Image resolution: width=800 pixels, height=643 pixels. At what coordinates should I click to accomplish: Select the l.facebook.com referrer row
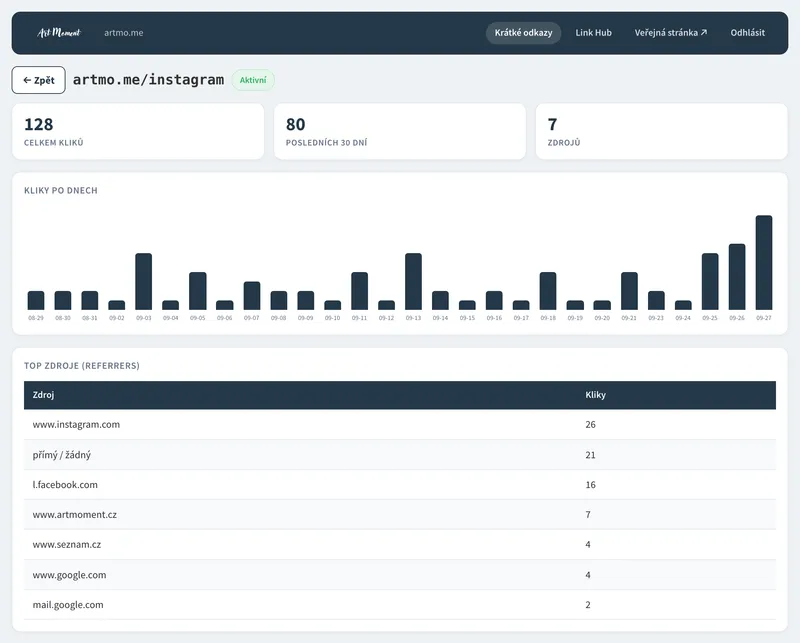(400, 485)
